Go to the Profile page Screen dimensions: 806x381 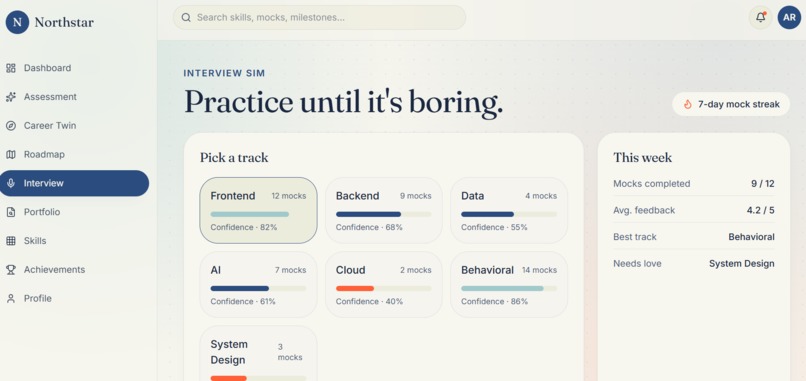click(x=75, y=298)
